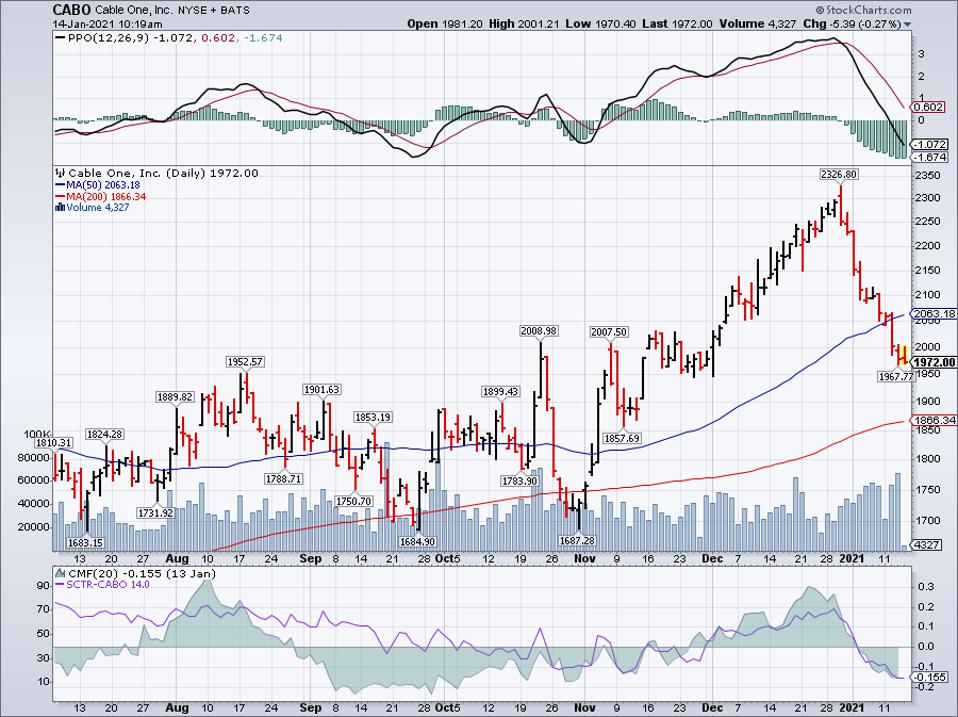Click the 2021 label on main chart axis
Viewport: 958px width, 717px height.
(852, 559)
